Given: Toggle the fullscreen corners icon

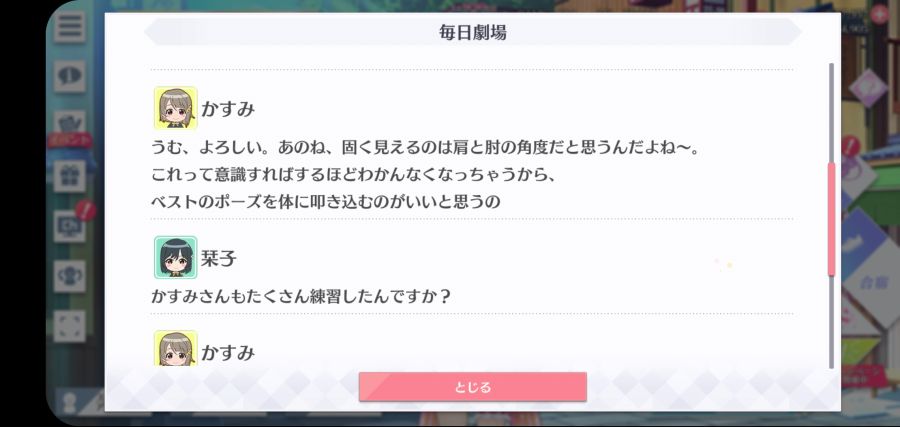Looking at the screenshot, I should point(70,326).
